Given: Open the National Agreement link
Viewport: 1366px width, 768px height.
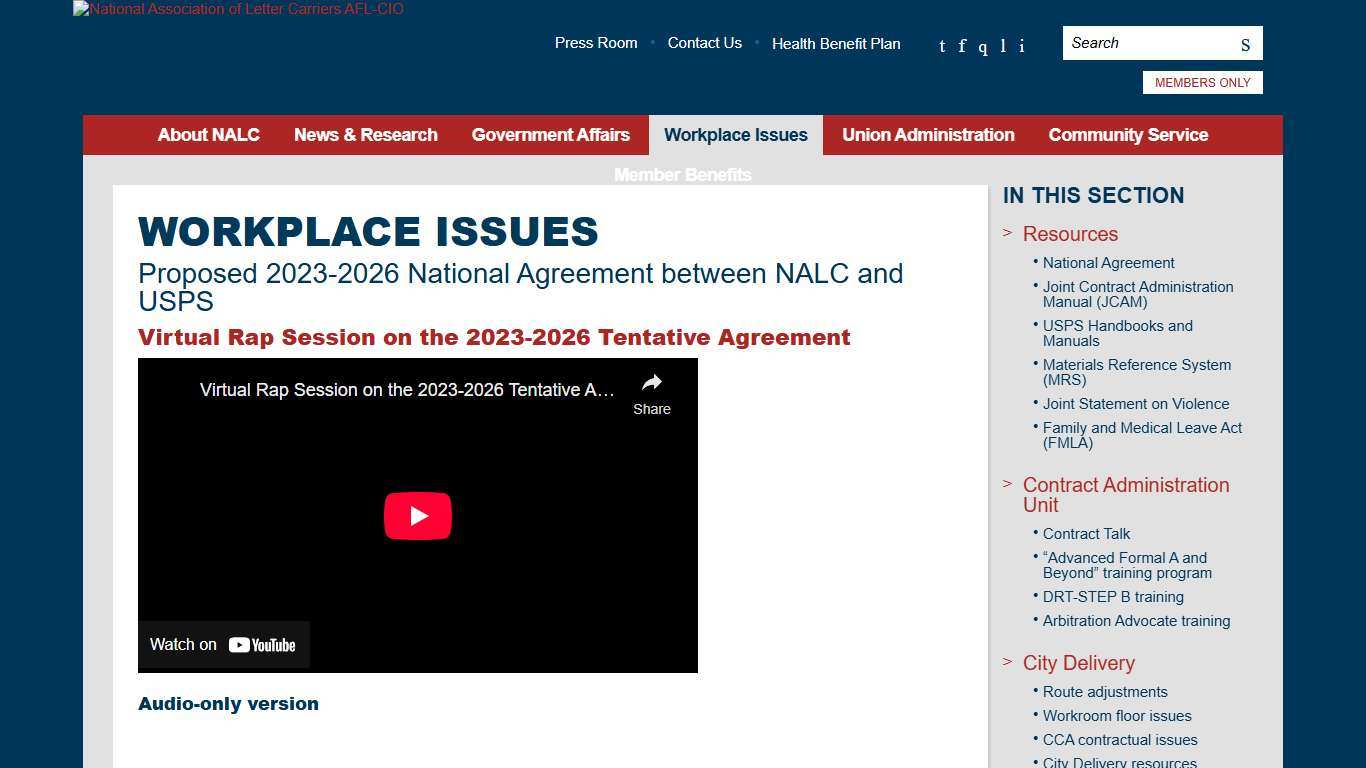Looking at the screenshot, I should pyautogui.click(x=1108, y=263).
